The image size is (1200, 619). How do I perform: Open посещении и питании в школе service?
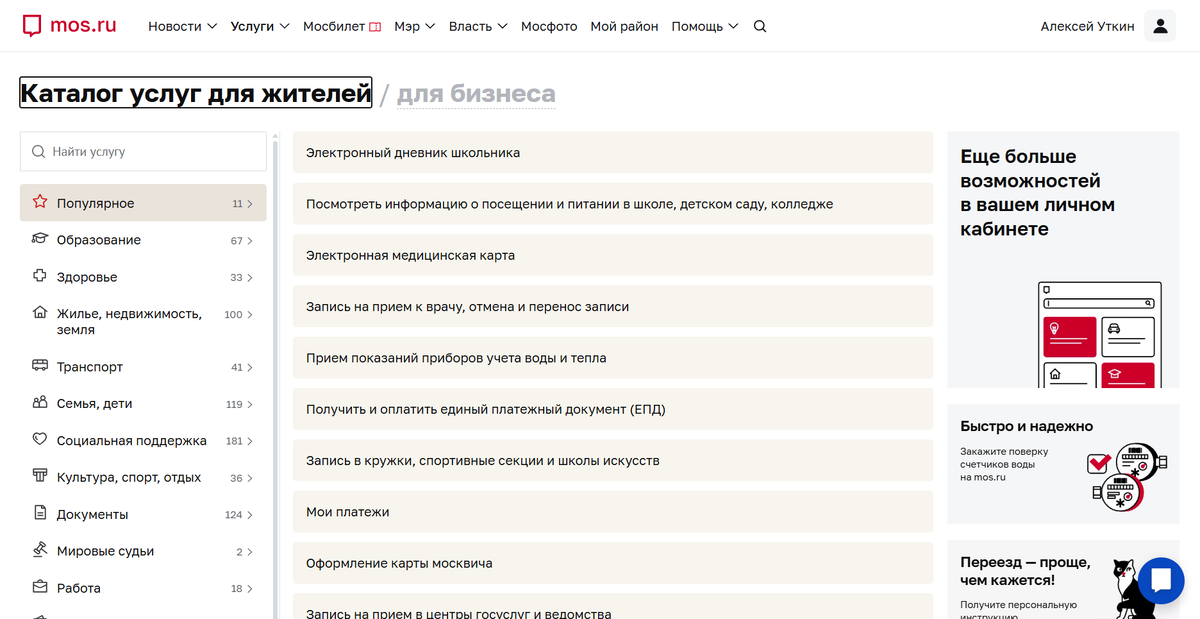click(x=613, y=204)
